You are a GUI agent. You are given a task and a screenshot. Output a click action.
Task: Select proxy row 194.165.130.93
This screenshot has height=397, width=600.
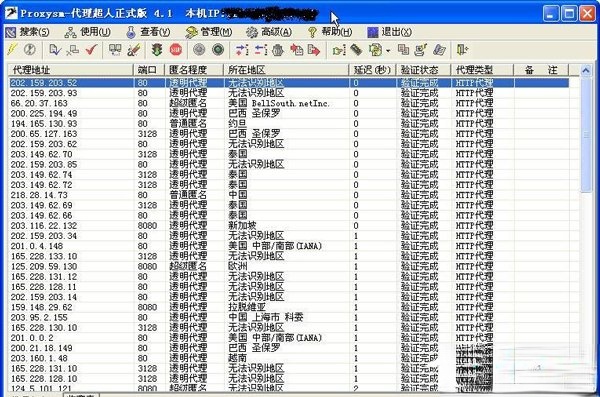click(x=289, y=124)
